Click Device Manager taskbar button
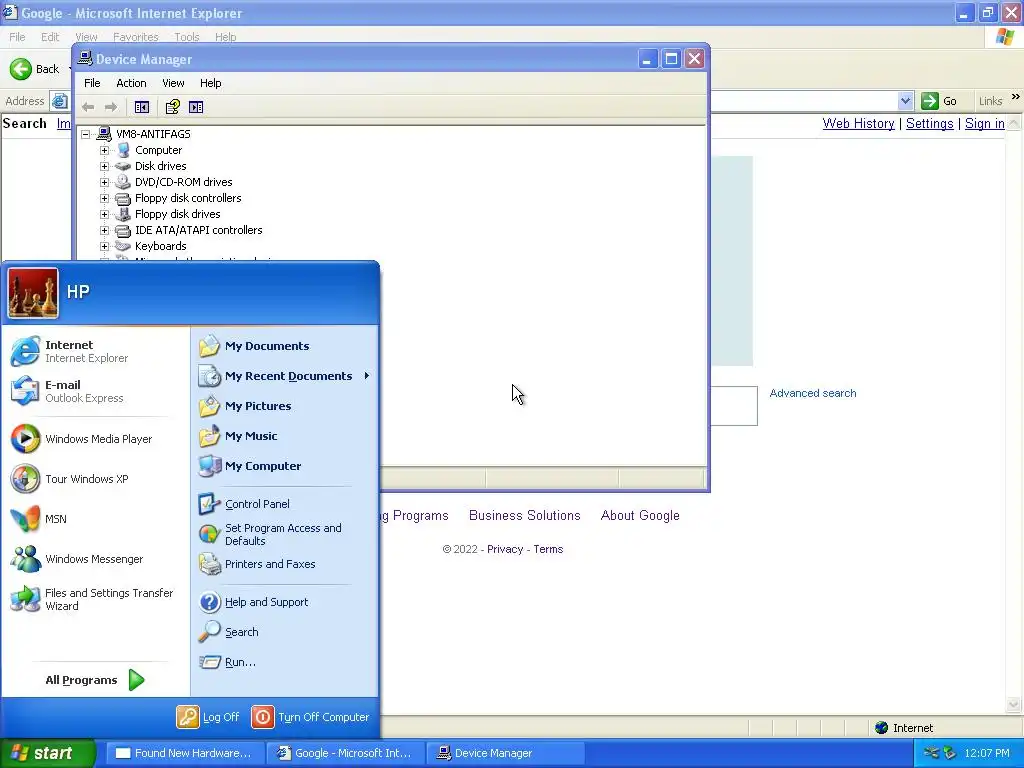This screenshot has height=768, width=1024. 505,753
